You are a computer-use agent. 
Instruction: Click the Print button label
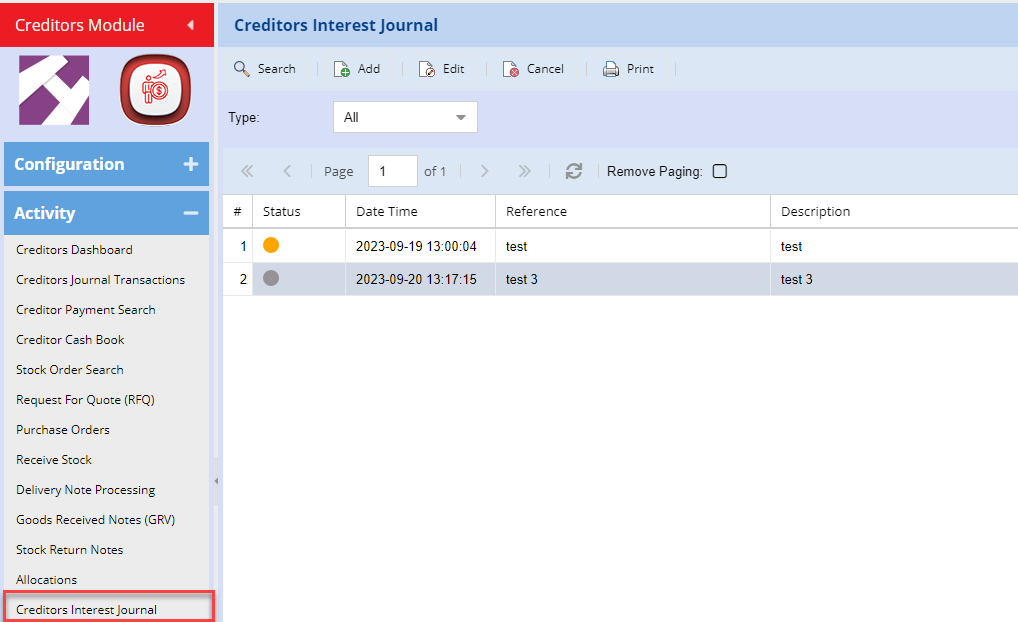pyautogui.click(x=640, y=69)
